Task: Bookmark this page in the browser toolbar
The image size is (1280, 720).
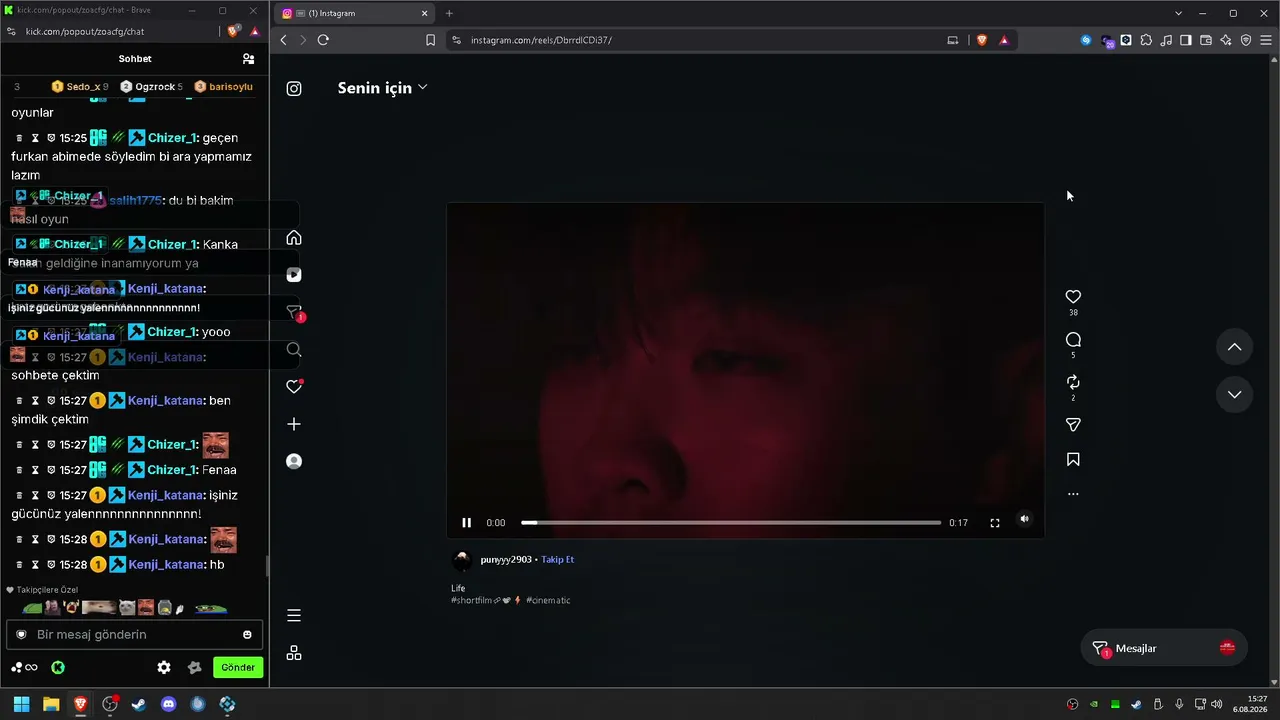Action: 430,40
